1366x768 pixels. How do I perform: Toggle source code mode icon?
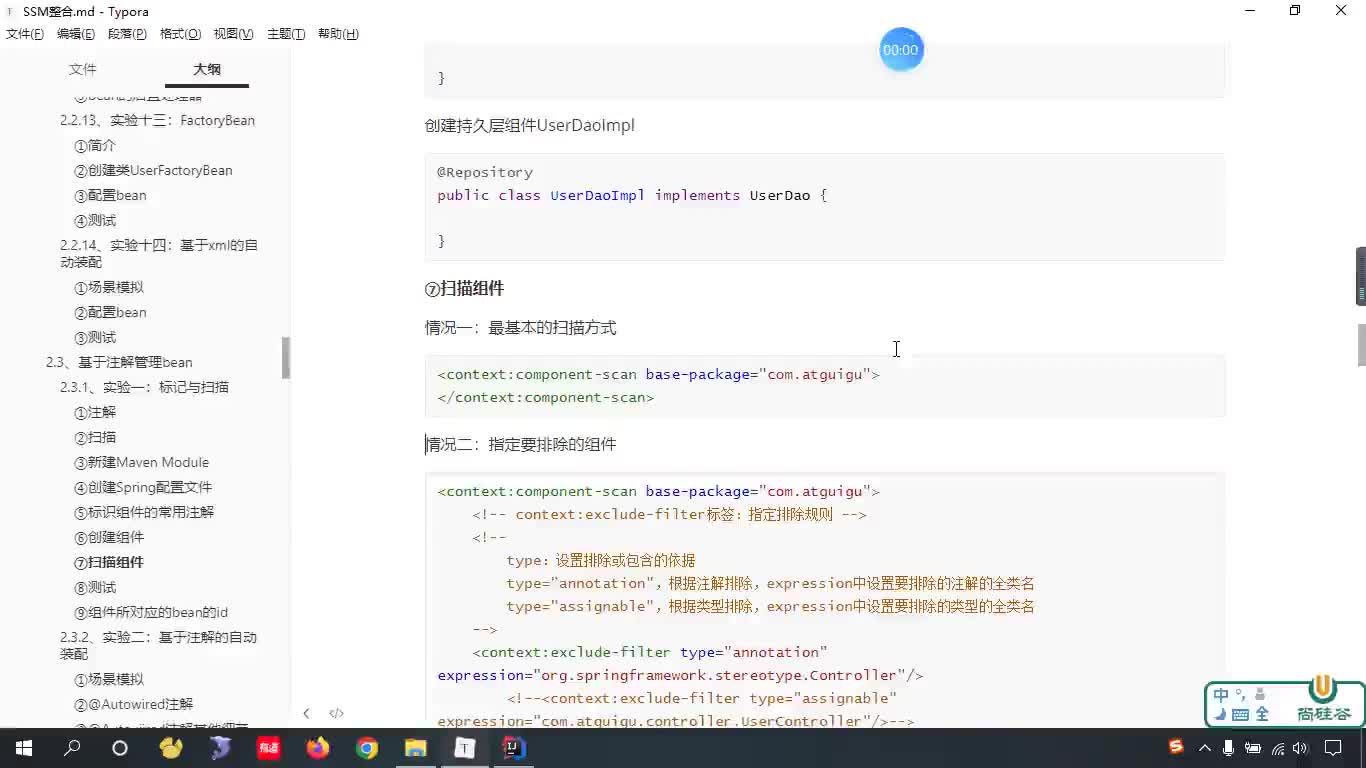pos(336,713)
